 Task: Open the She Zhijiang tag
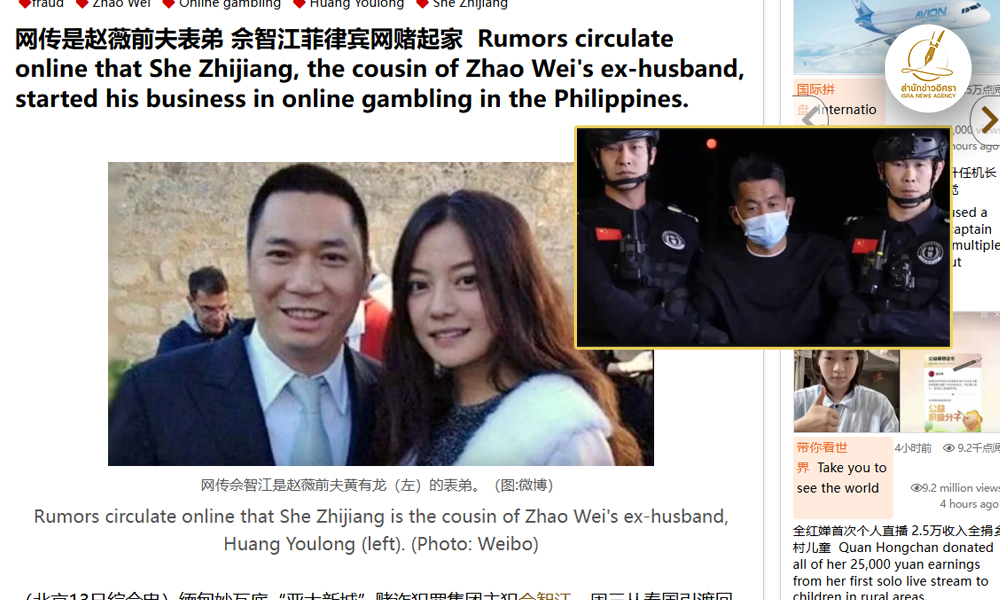point(470,4)
